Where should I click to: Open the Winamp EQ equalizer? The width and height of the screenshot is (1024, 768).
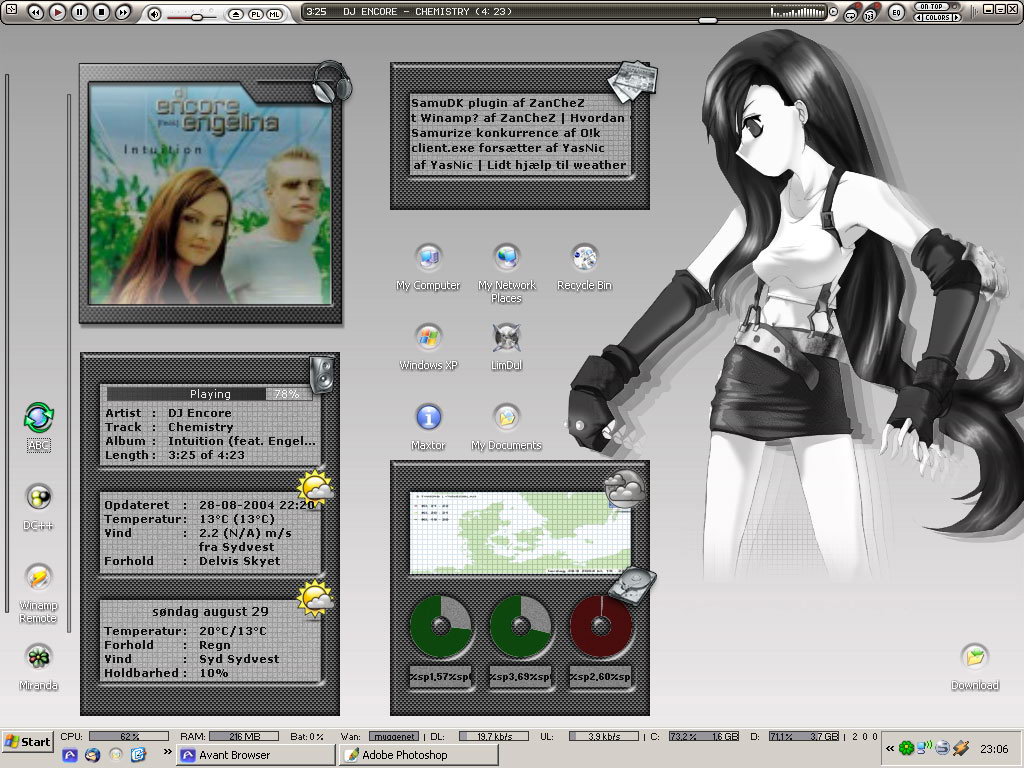point(897,12)
